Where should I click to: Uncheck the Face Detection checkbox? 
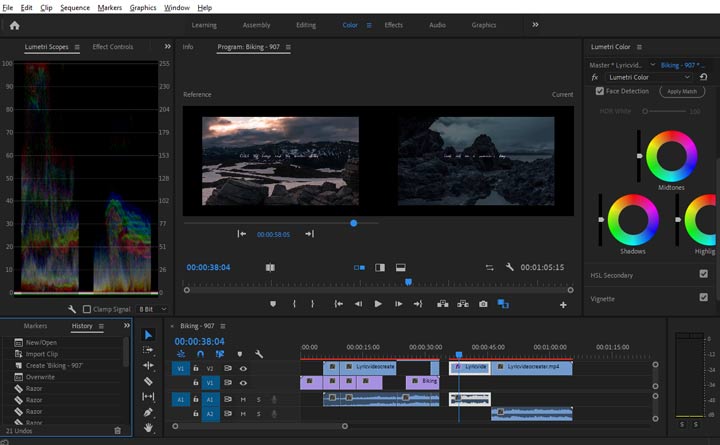(599, 91)
